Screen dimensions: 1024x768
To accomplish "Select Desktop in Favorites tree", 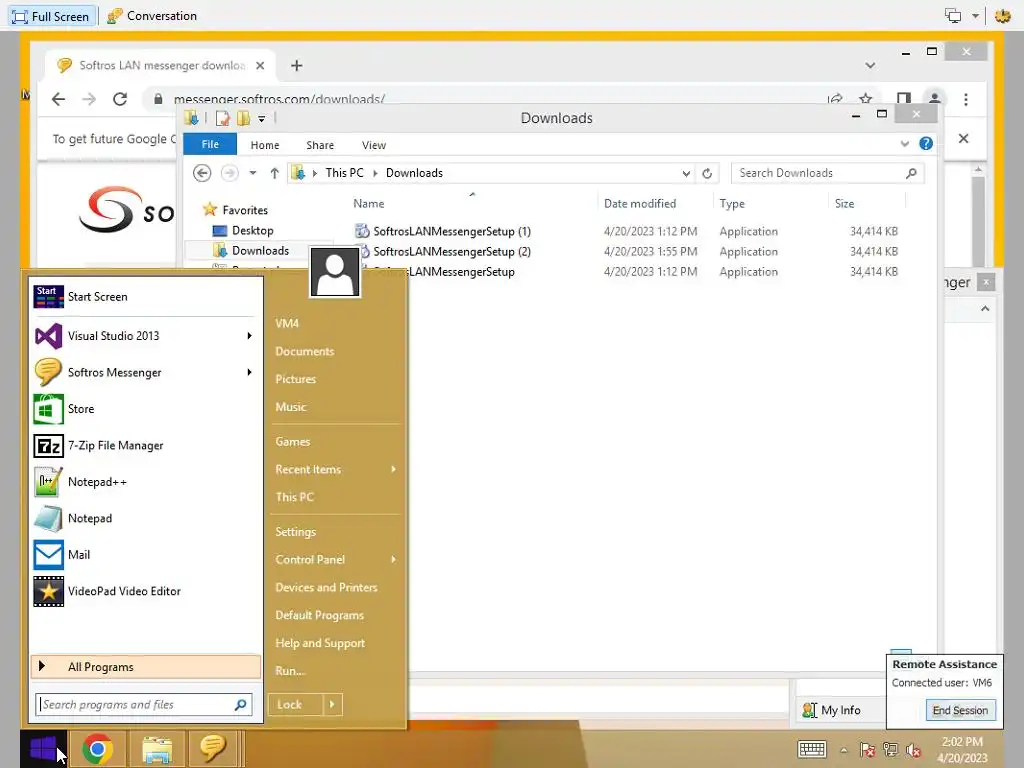I will coord(252,231).
